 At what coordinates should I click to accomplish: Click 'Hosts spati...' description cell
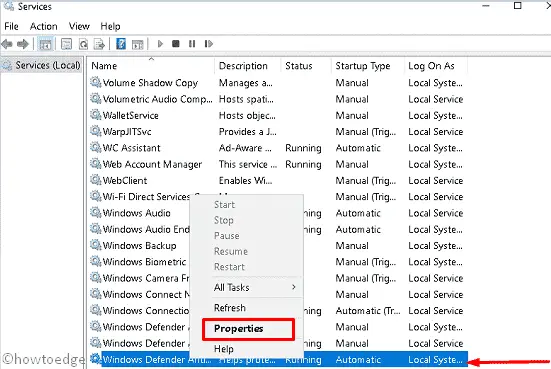(x=246, y=99)
